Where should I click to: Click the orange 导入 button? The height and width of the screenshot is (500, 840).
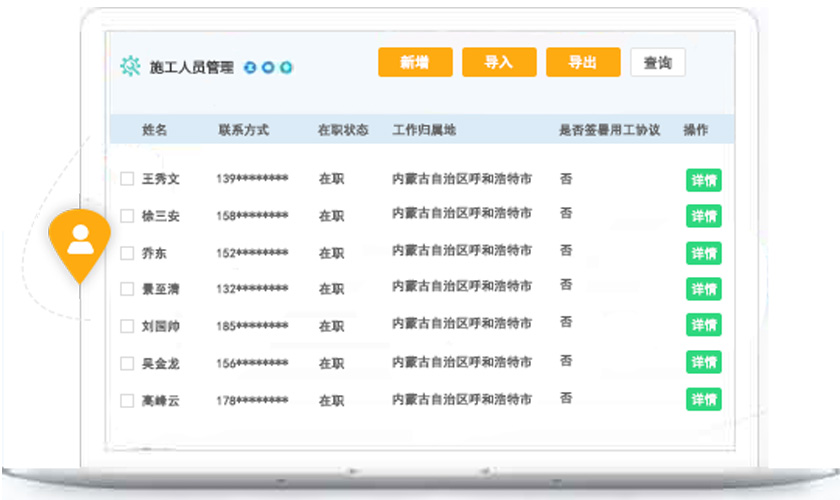(x=499, y=62)
